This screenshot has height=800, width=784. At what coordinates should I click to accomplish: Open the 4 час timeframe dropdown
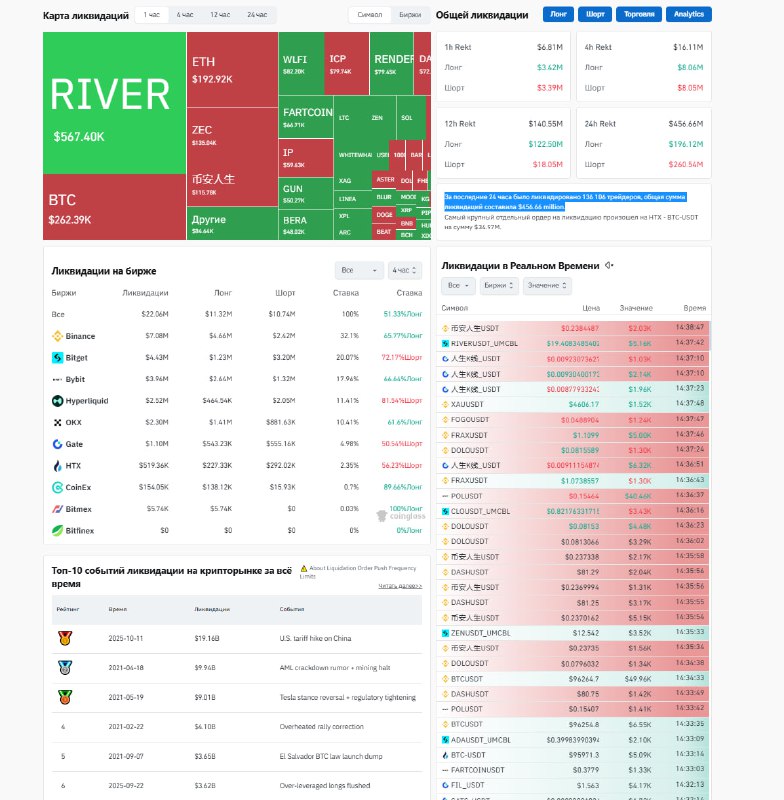[404, 270]
